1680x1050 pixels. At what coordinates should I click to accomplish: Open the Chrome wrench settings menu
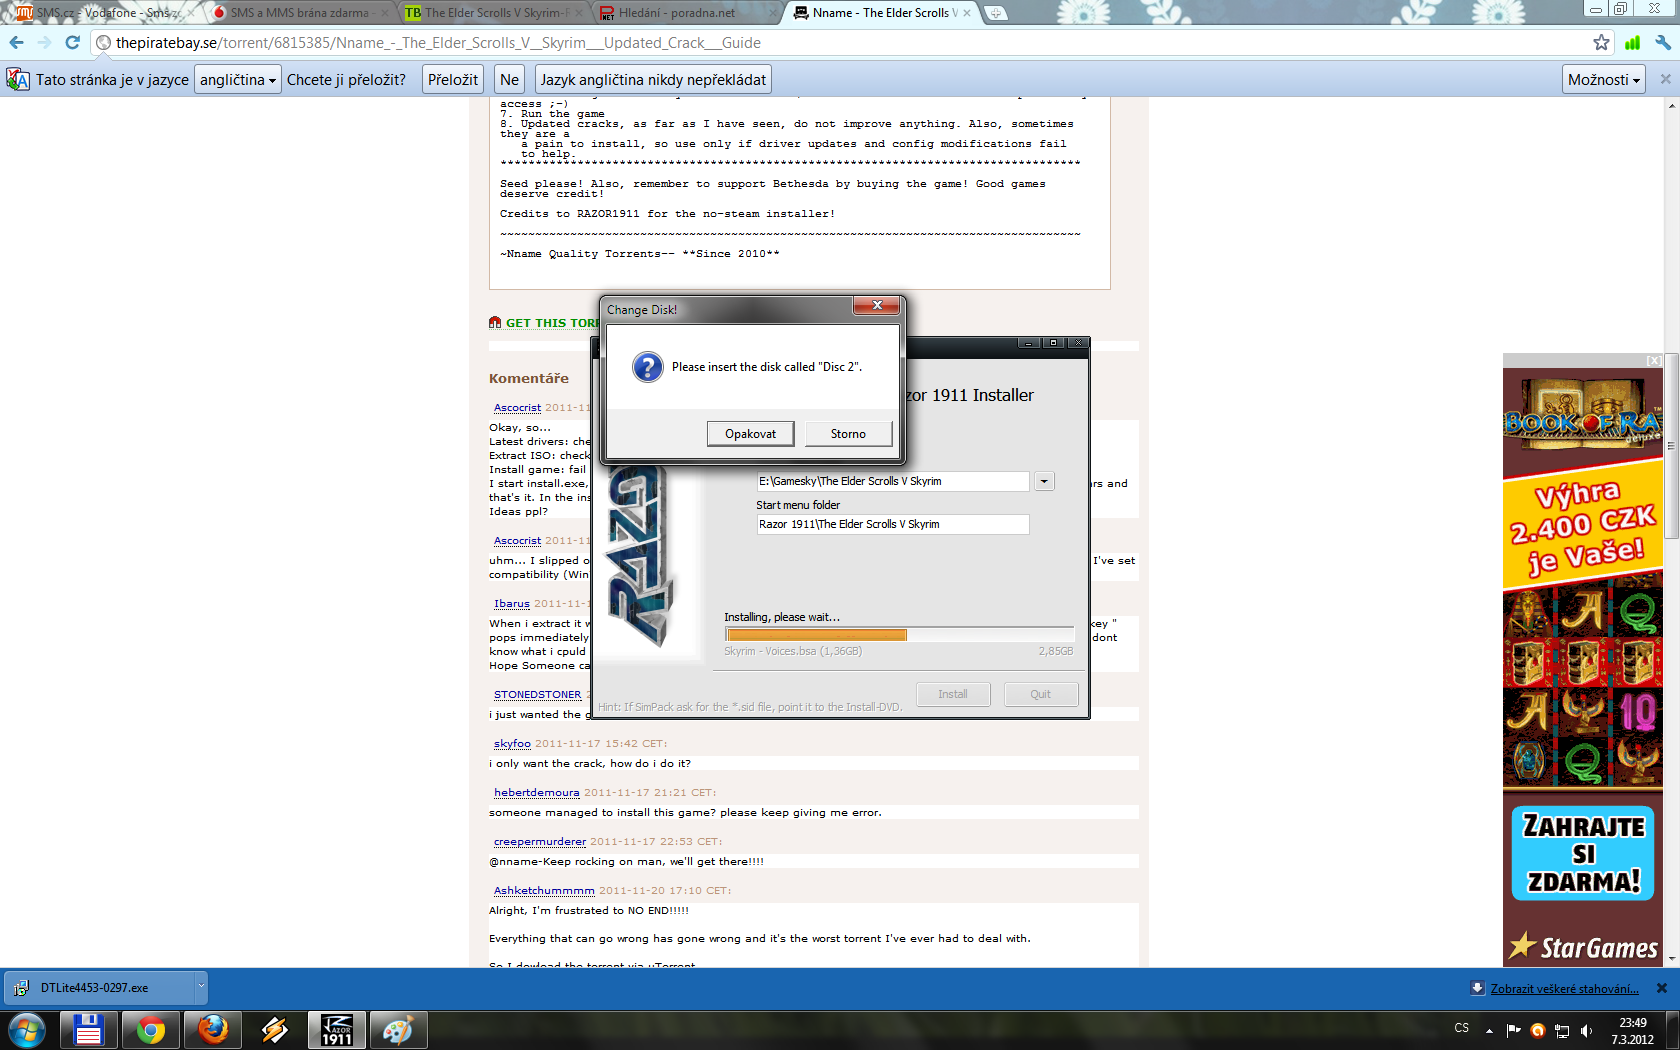coord(1662,43)
